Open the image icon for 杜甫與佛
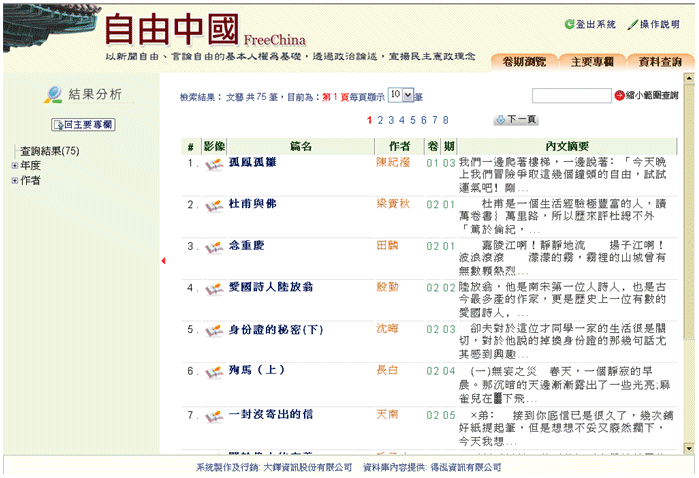699x478 pixels. pos(213,205)
